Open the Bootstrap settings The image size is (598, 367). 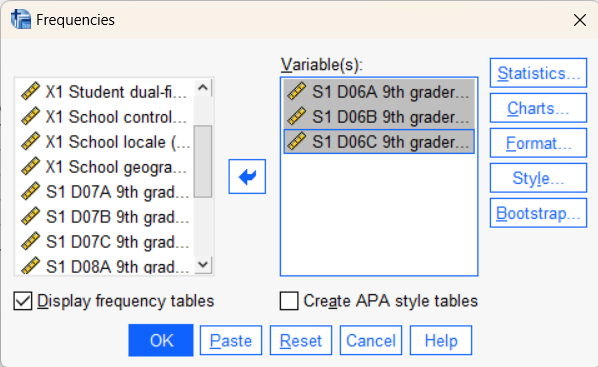click(538, 213)
